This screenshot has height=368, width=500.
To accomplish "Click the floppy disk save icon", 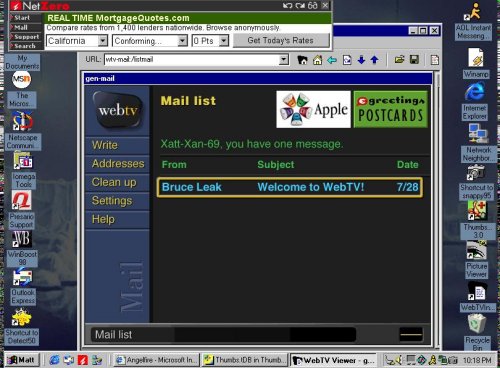I will click(414, 60).
